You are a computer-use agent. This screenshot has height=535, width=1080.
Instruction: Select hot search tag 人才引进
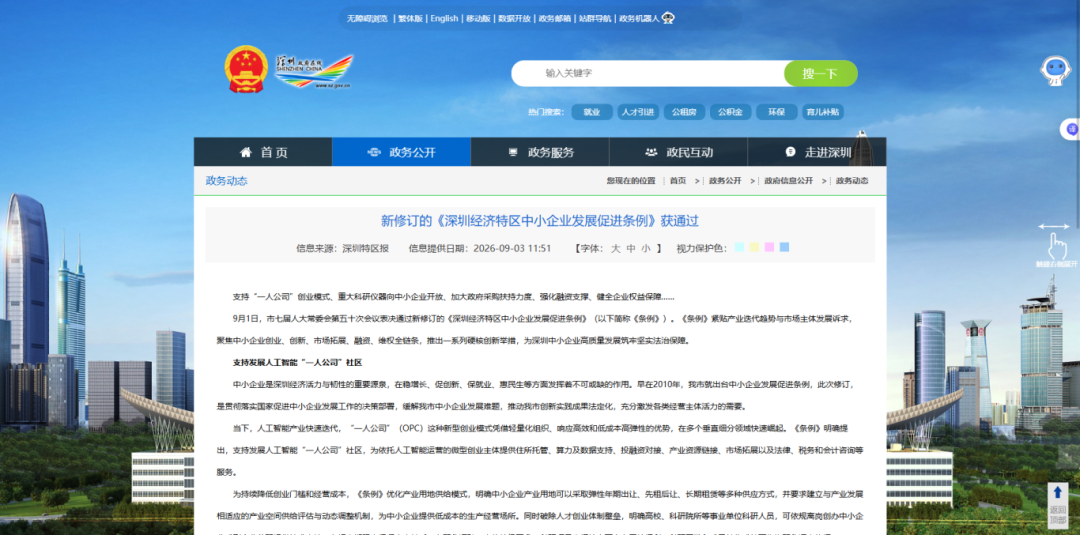[638, 112]
